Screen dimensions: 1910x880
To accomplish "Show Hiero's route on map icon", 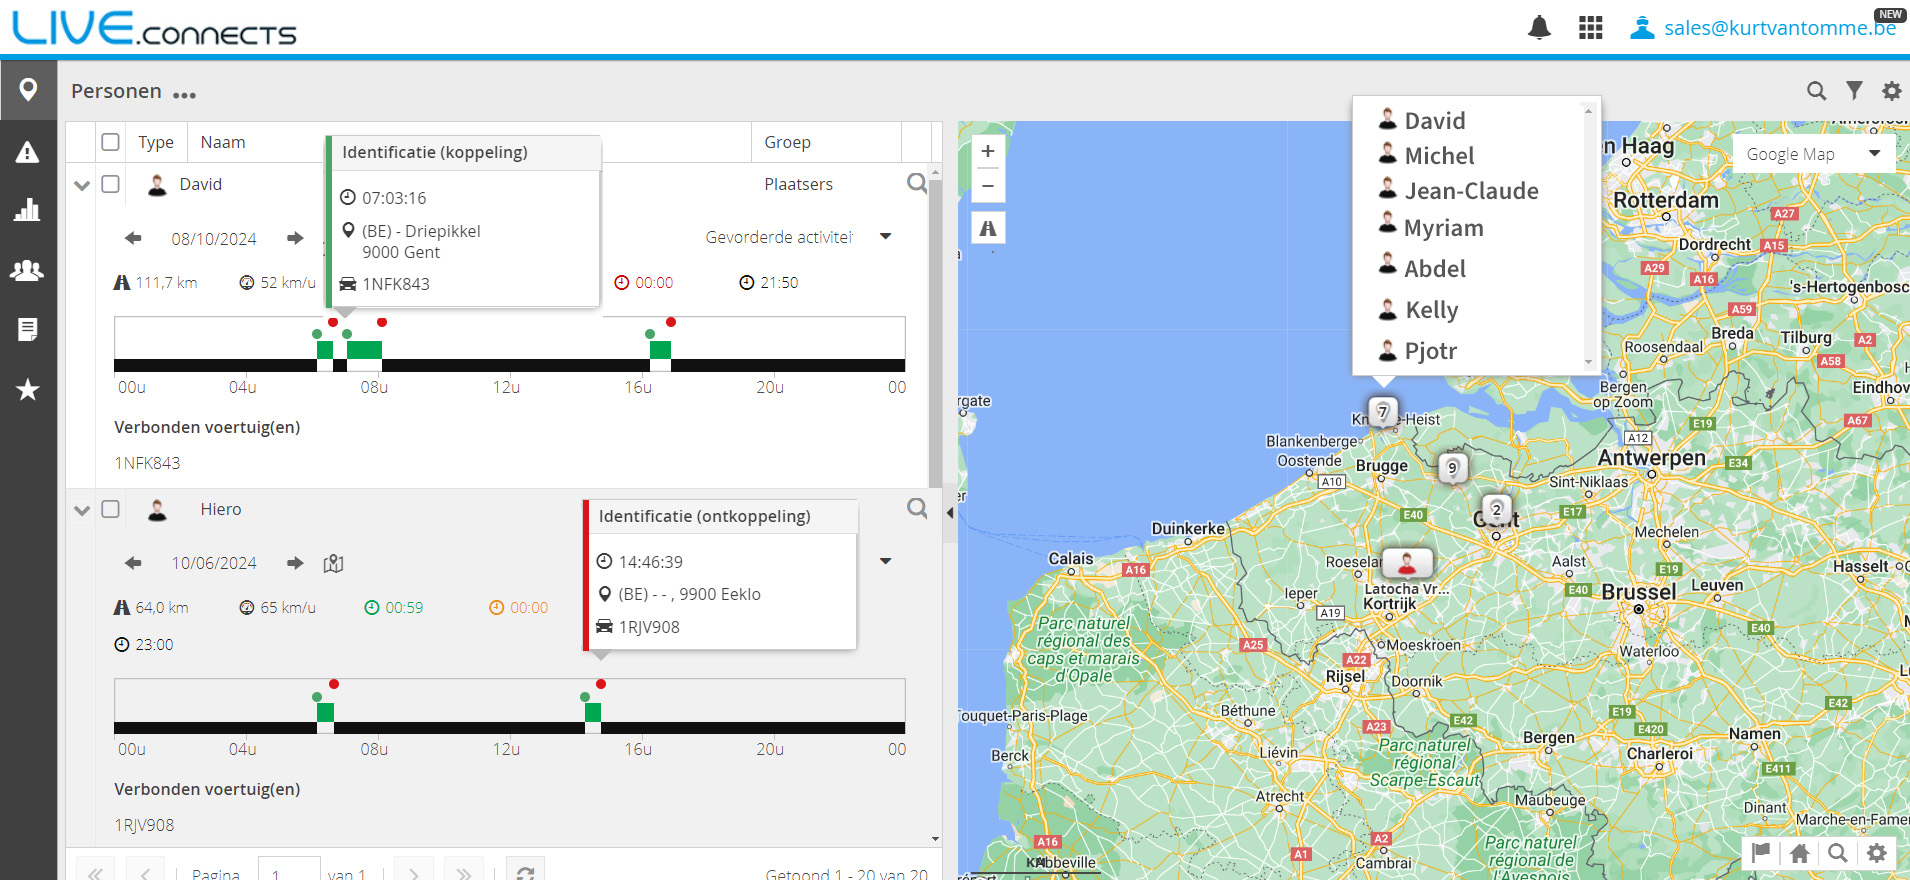I will [334, 564].
